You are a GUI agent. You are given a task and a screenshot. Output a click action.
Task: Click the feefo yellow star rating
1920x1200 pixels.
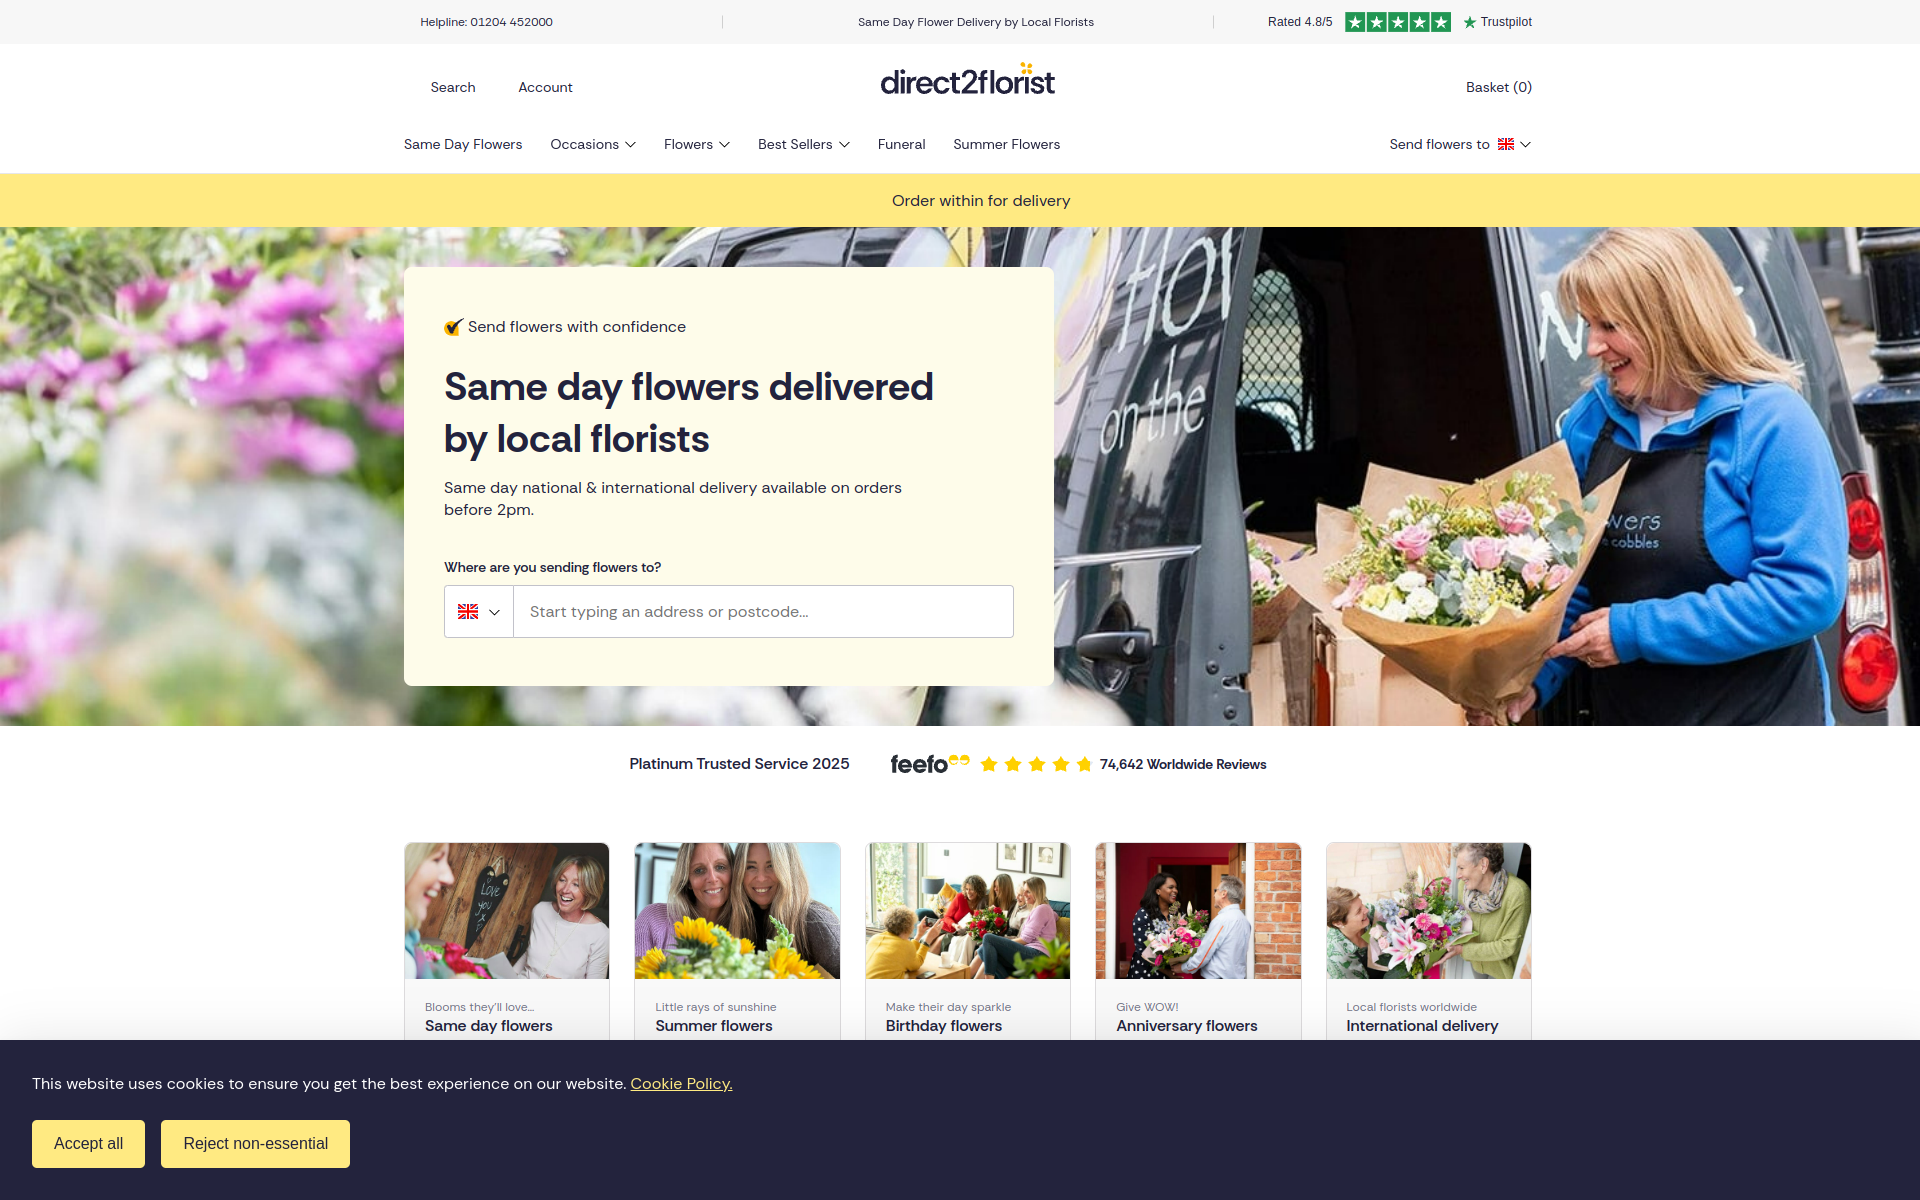click(x=1036, y=764)
